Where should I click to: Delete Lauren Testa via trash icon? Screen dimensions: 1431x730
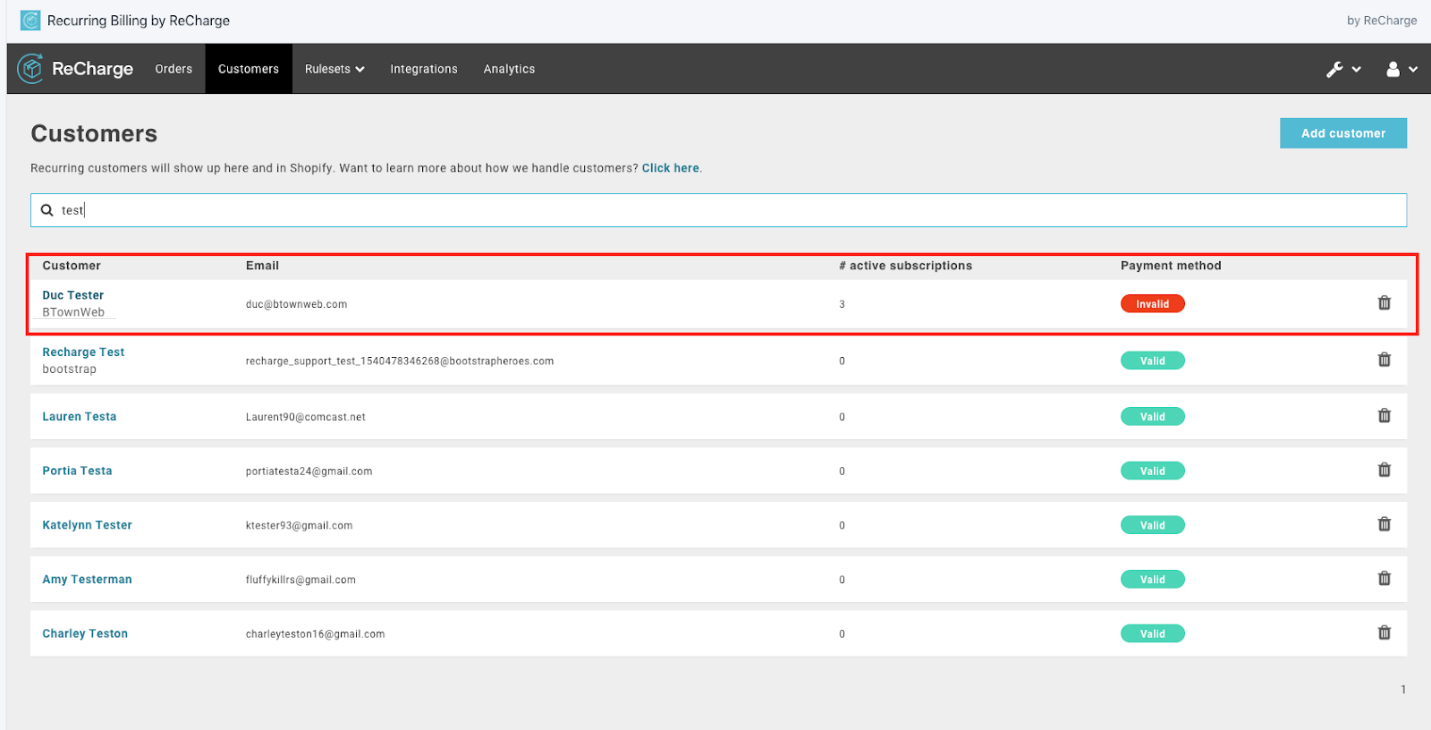point(1384,415)
